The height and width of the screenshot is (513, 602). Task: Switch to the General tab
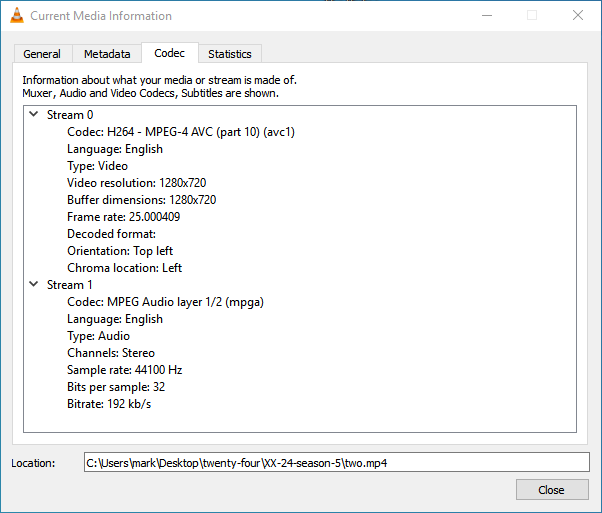42,54
